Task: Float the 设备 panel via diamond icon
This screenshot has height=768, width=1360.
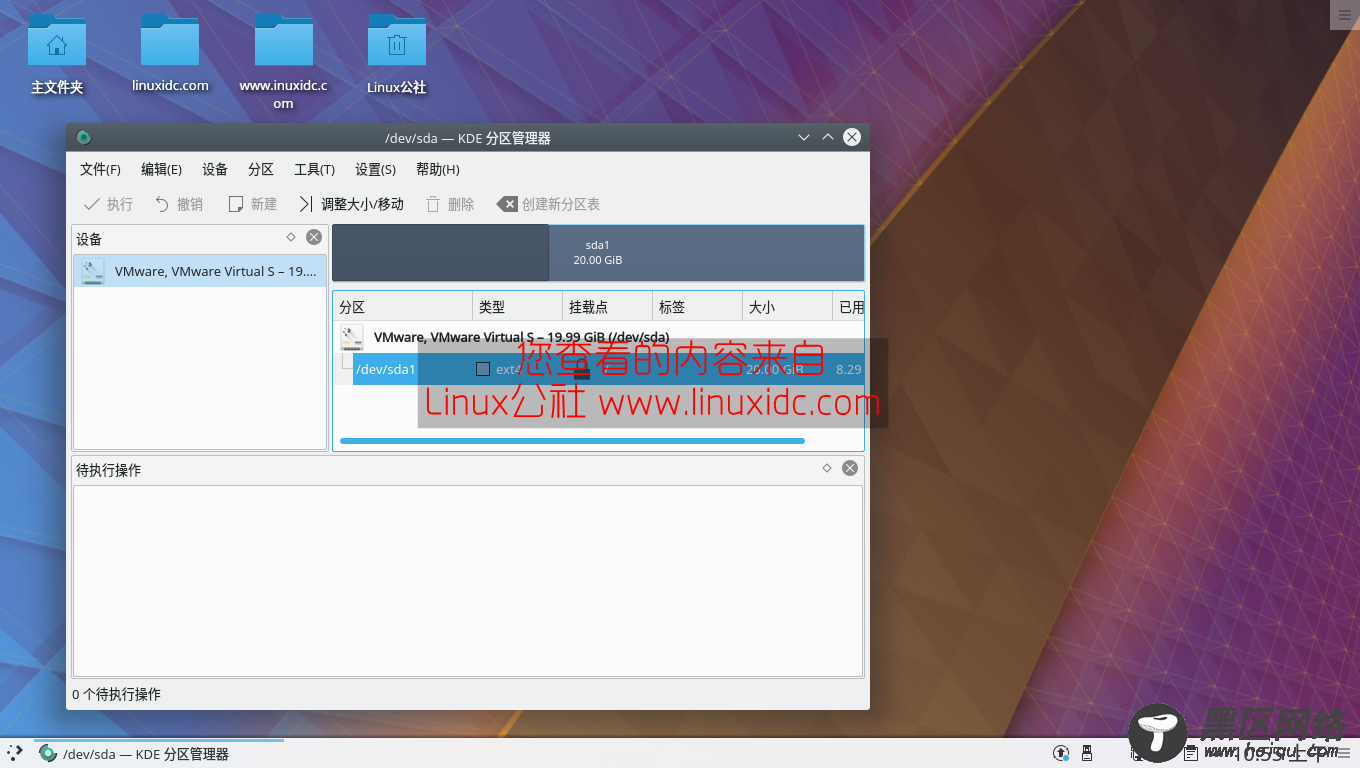Action: pyautogui.click(x=291, y=237)
